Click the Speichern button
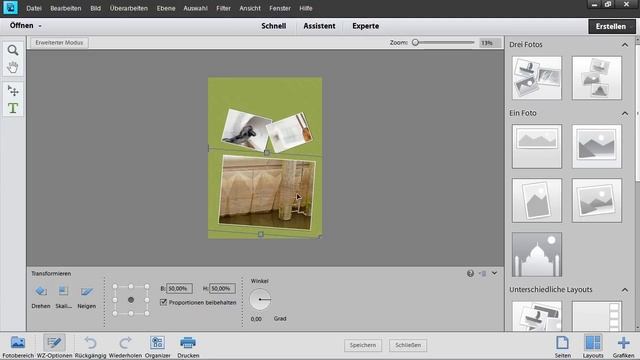The width and height of the screenshot is (640, 360). point(362,345)
